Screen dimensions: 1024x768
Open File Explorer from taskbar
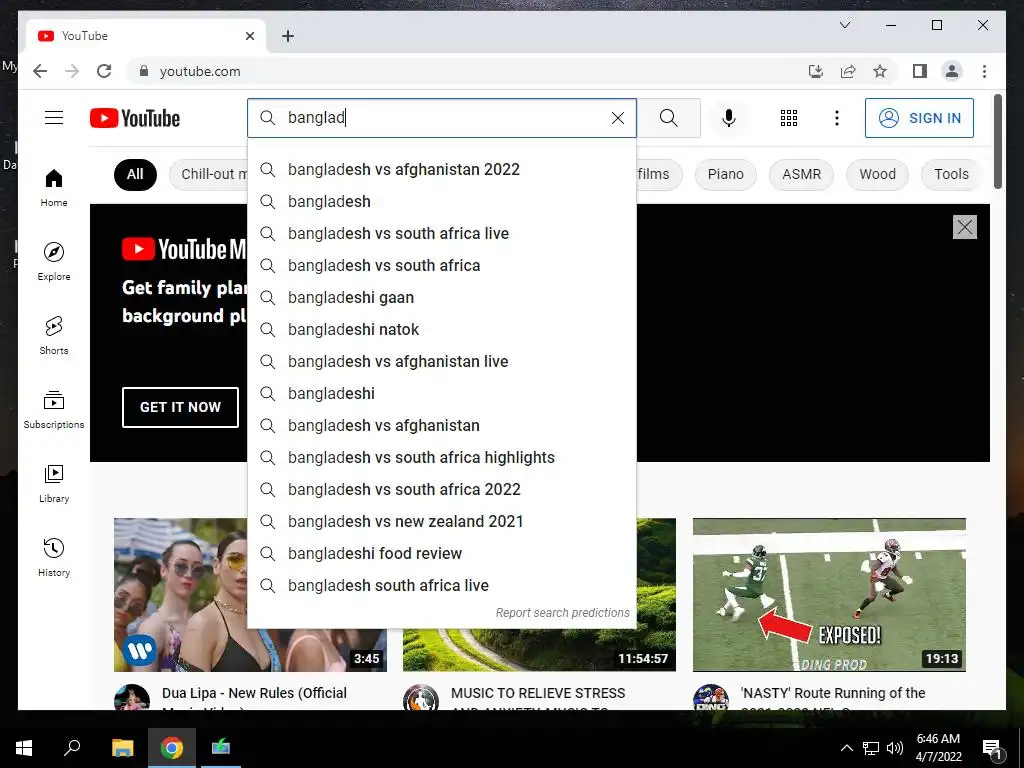(x=122, y=748)
